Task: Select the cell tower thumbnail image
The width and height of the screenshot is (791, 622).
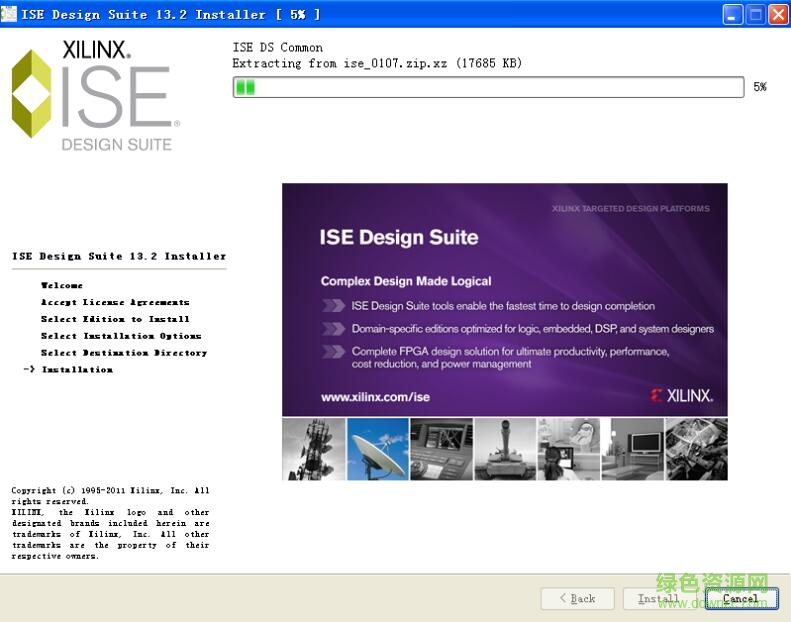Action: (x=314, y=449)
